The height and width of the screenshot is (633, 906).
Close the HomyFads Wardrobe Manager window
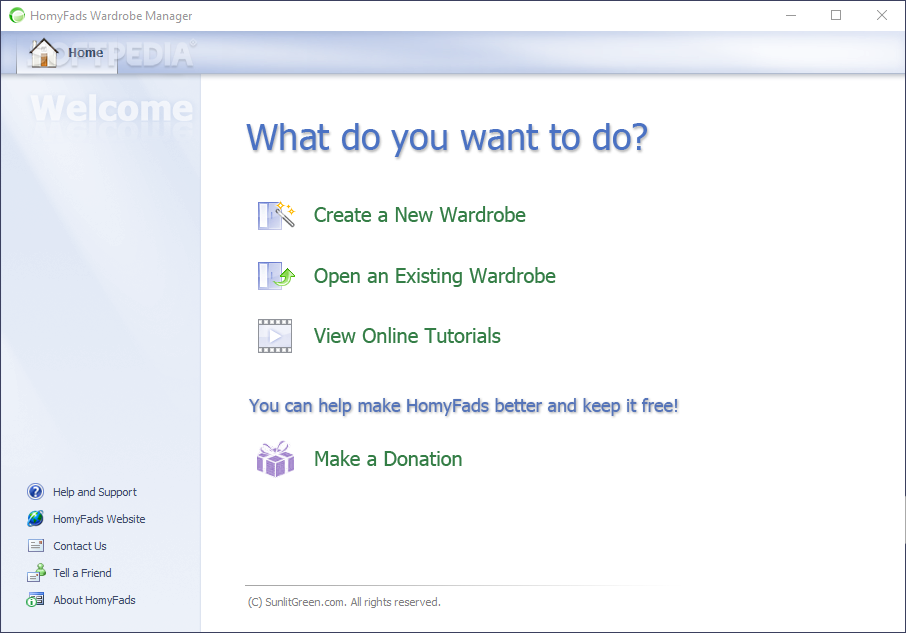[882, 16]
